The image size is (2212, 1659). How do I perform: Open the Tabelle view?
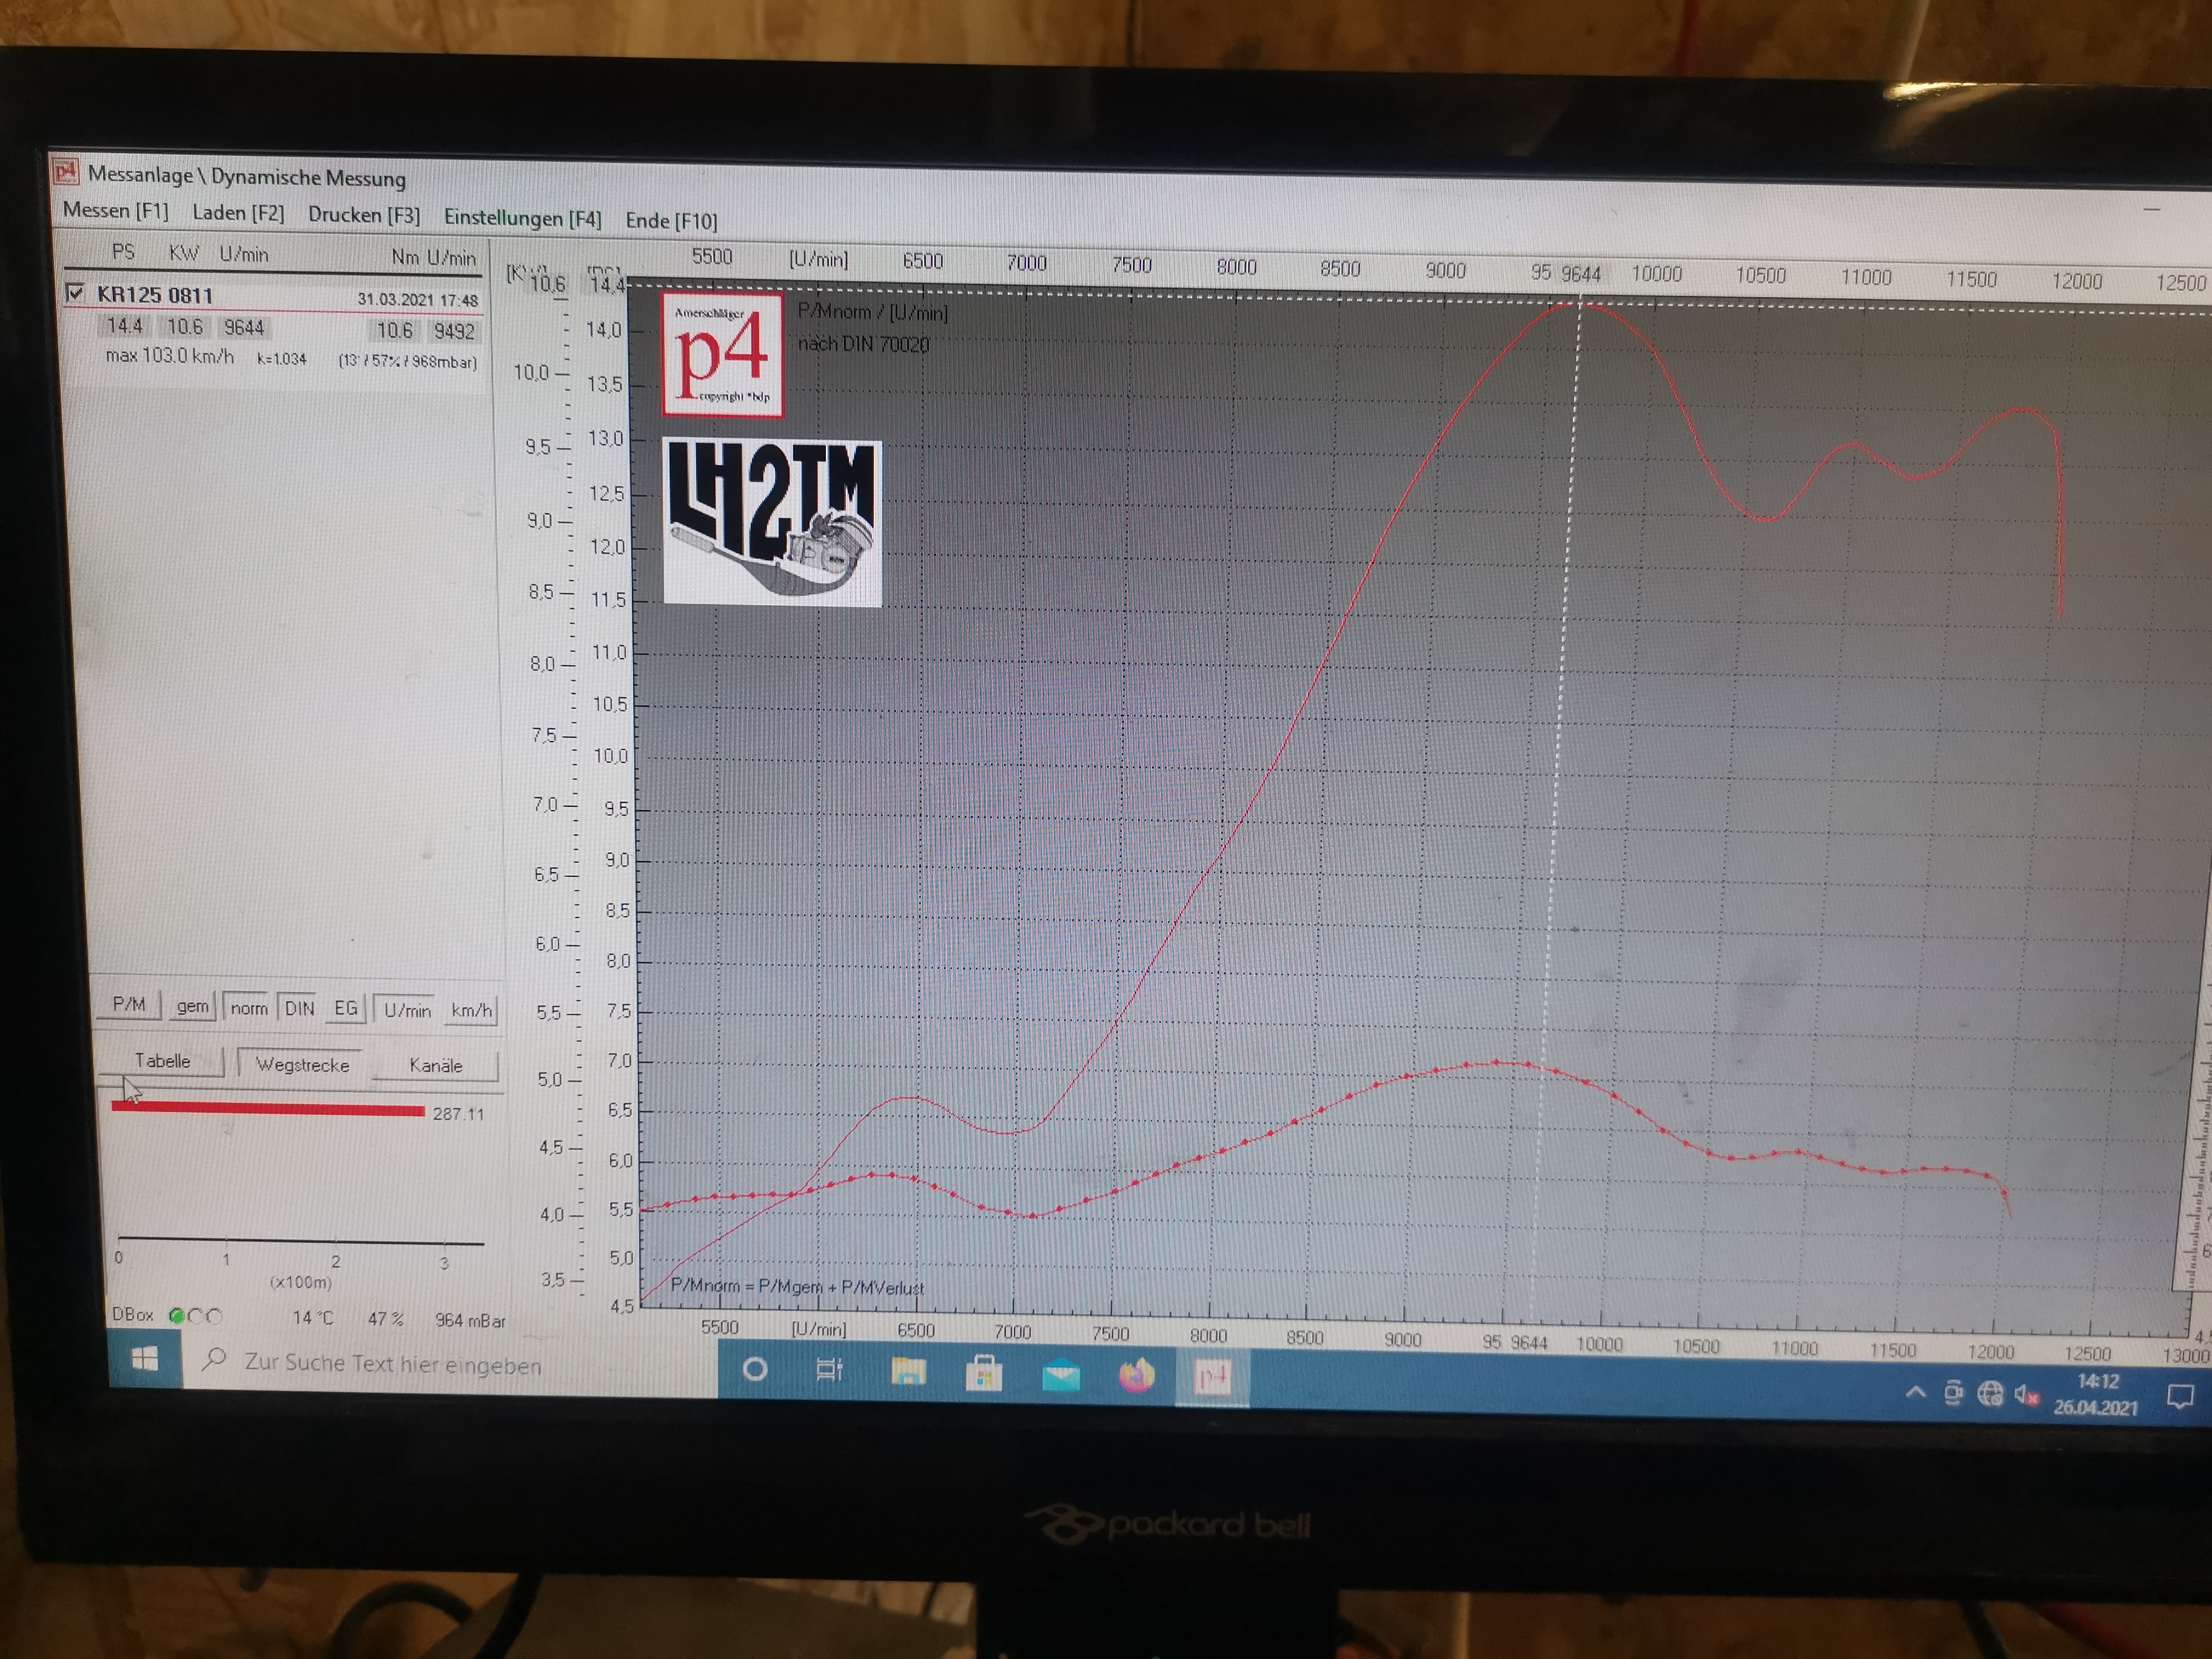(x=162, y=1061)
